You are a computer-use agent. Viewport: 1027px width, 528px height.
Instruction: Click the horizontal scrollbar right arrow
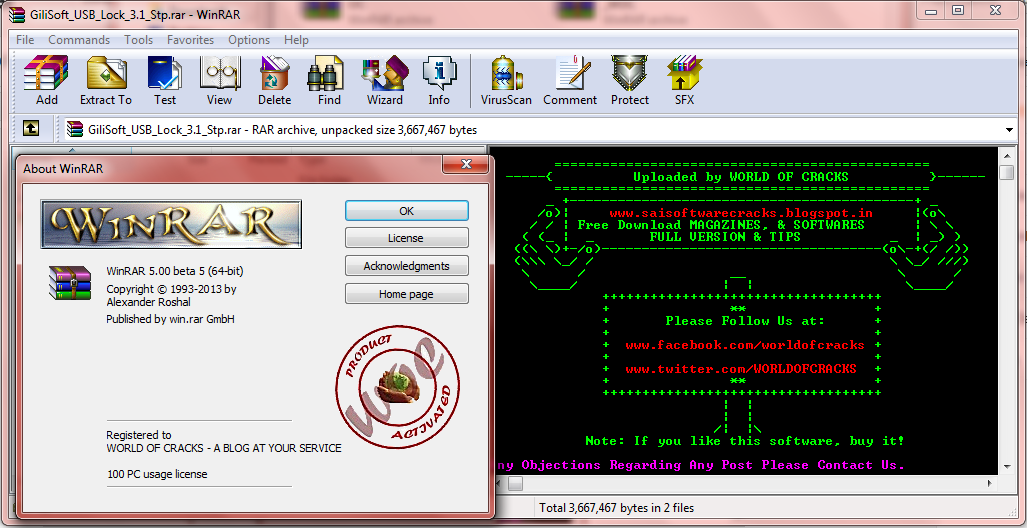(992, 484)
